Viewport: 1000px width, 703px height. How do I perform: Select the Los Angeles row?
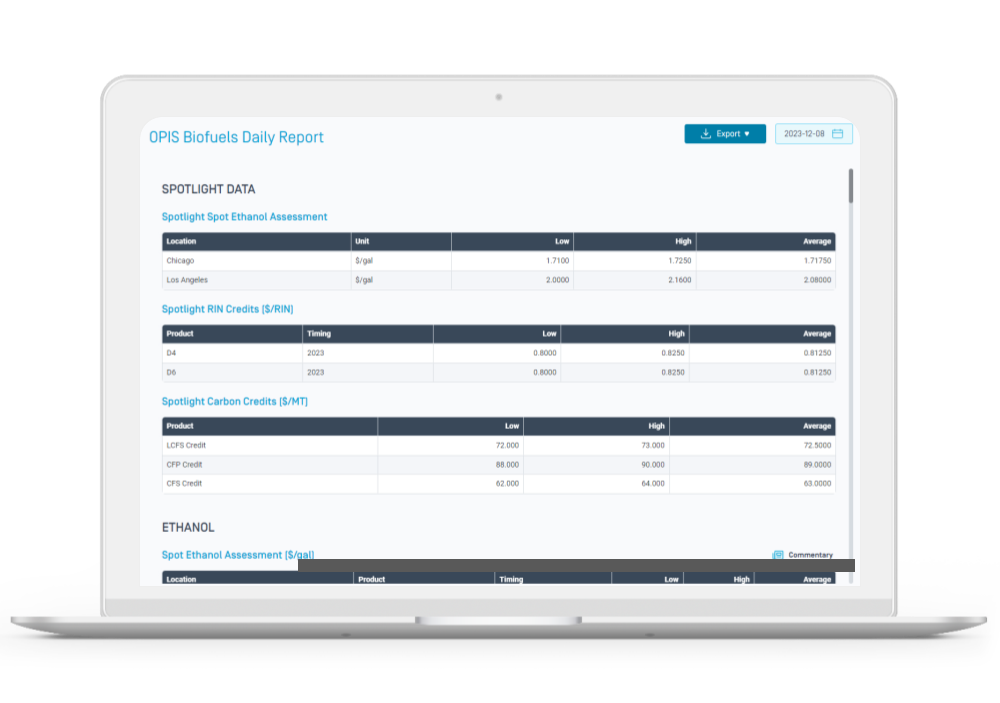click(x=187, y=280)
